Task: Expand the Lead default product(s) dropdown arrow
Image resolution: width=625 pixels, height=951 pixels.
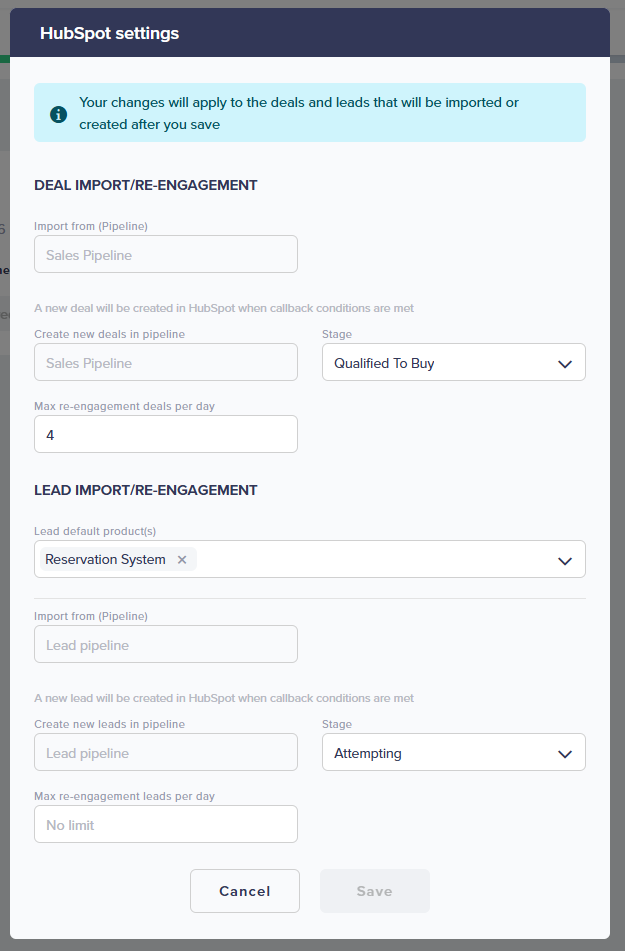Action: (564, 560)
